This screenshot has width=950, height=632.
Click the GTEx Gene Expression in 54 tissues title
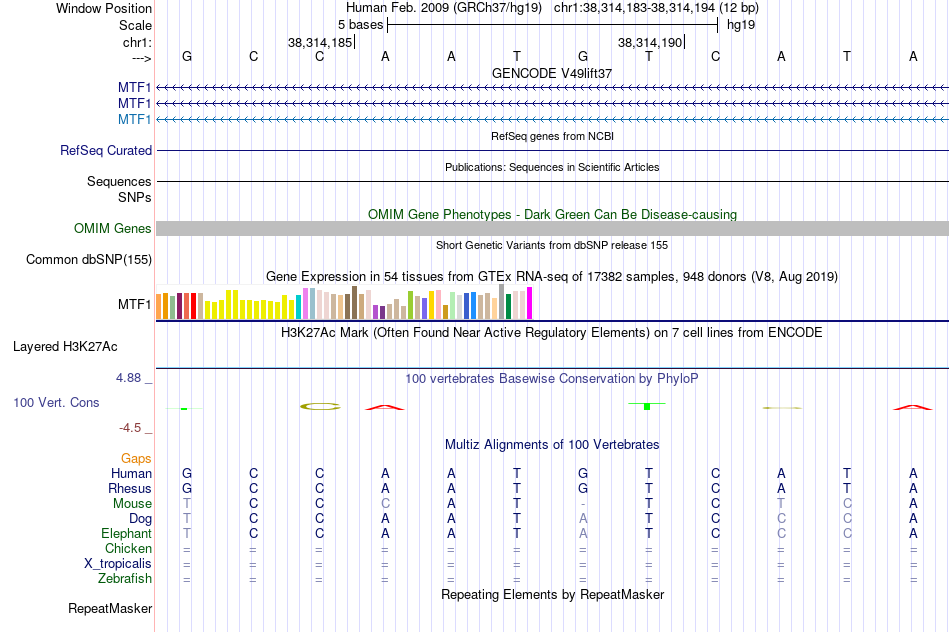pos(552,277)
